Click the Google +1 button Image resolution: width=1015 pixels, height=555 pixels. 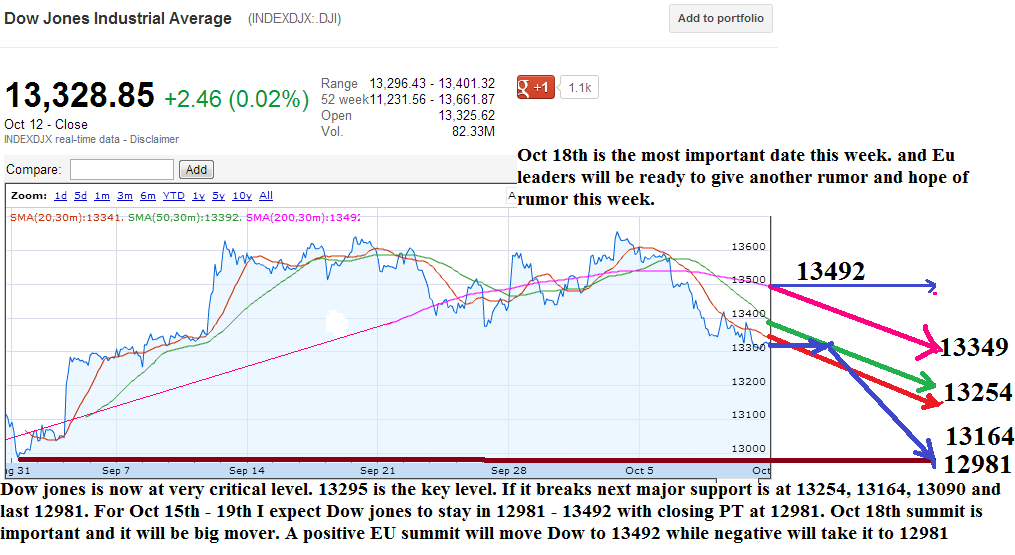[535, 87]
